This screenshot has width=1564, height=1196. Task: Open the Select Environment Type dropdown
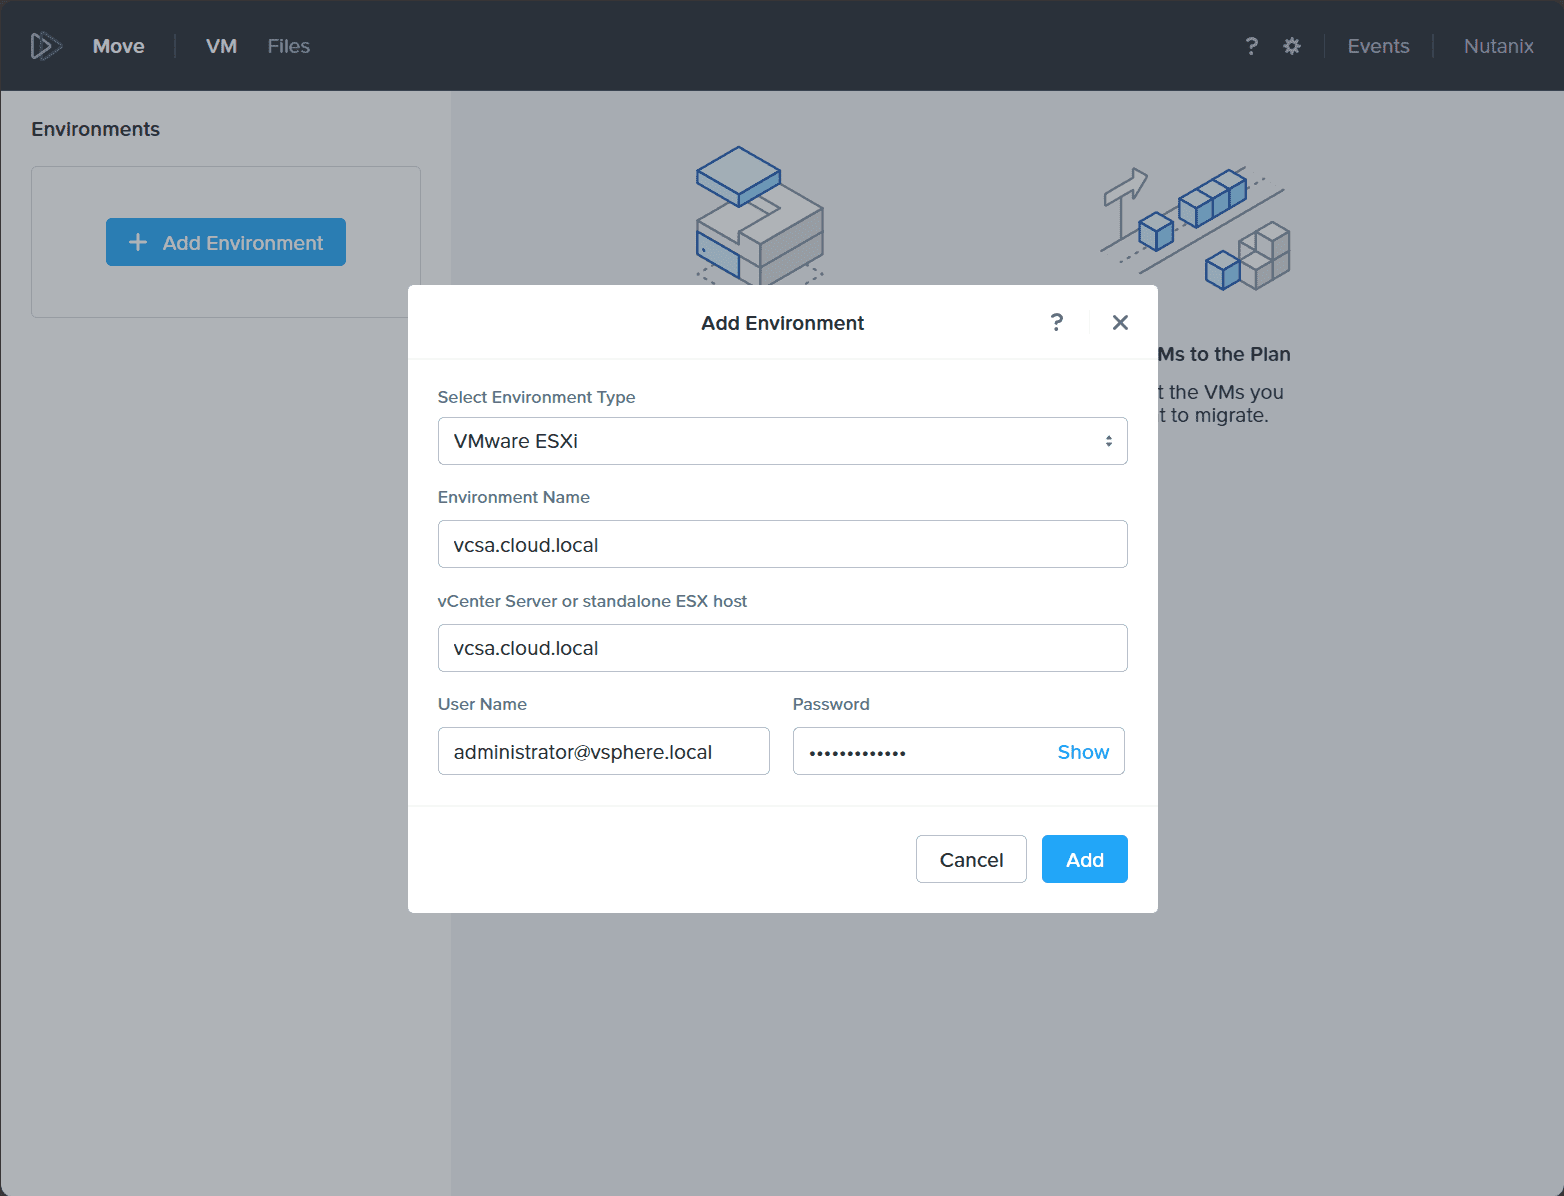(x=783, y=441)
